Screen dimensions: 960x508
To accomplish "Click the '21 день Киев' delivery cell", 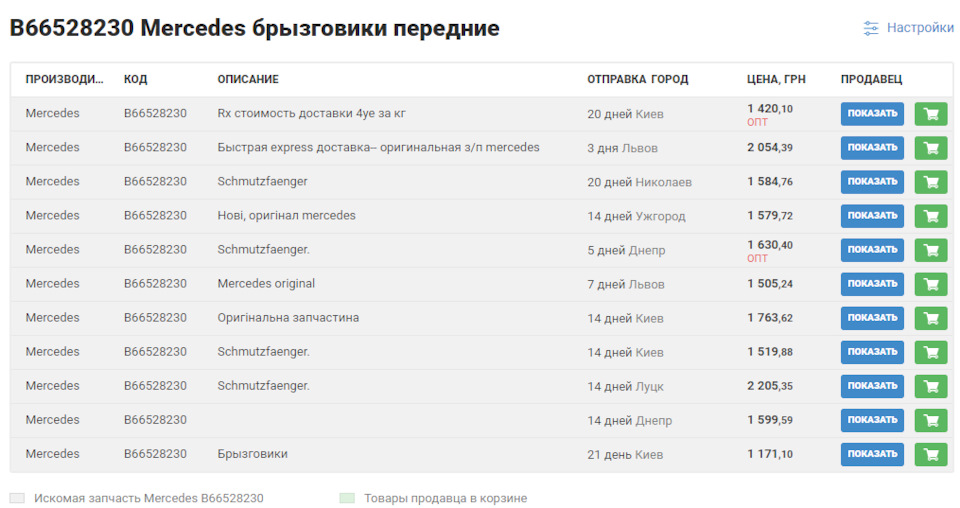I will (625, 454).
